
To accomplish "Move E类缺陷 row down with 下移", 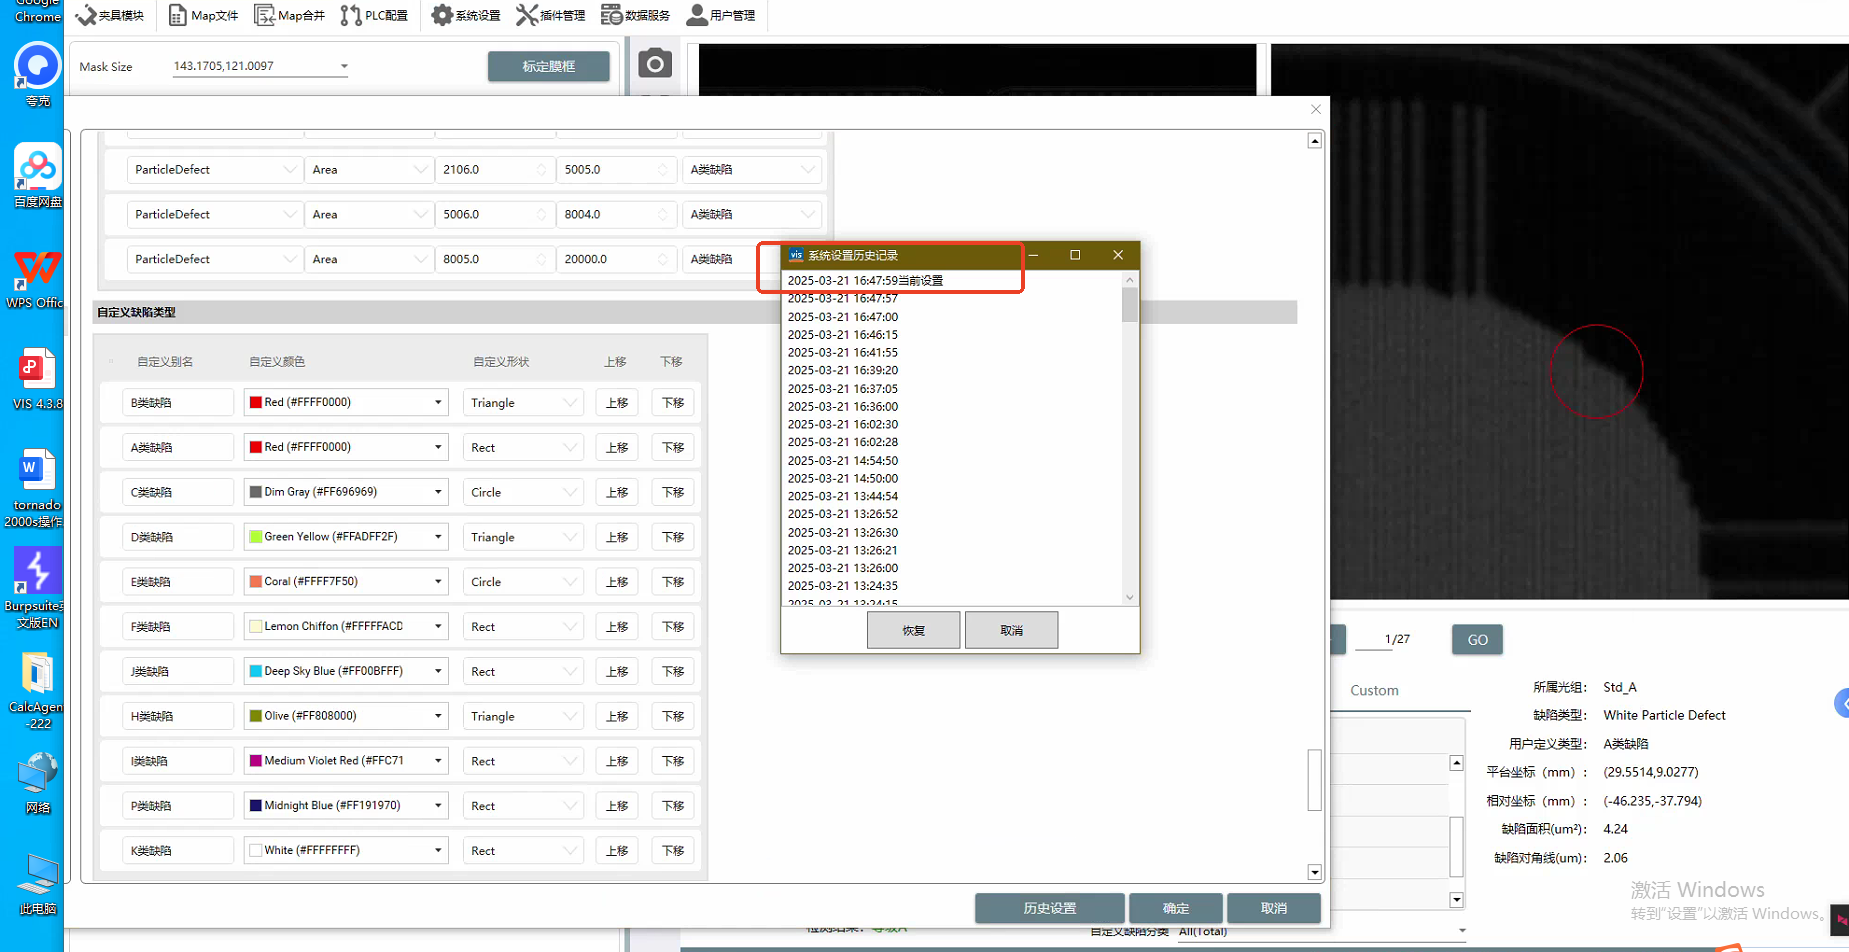I will point(673,582).
